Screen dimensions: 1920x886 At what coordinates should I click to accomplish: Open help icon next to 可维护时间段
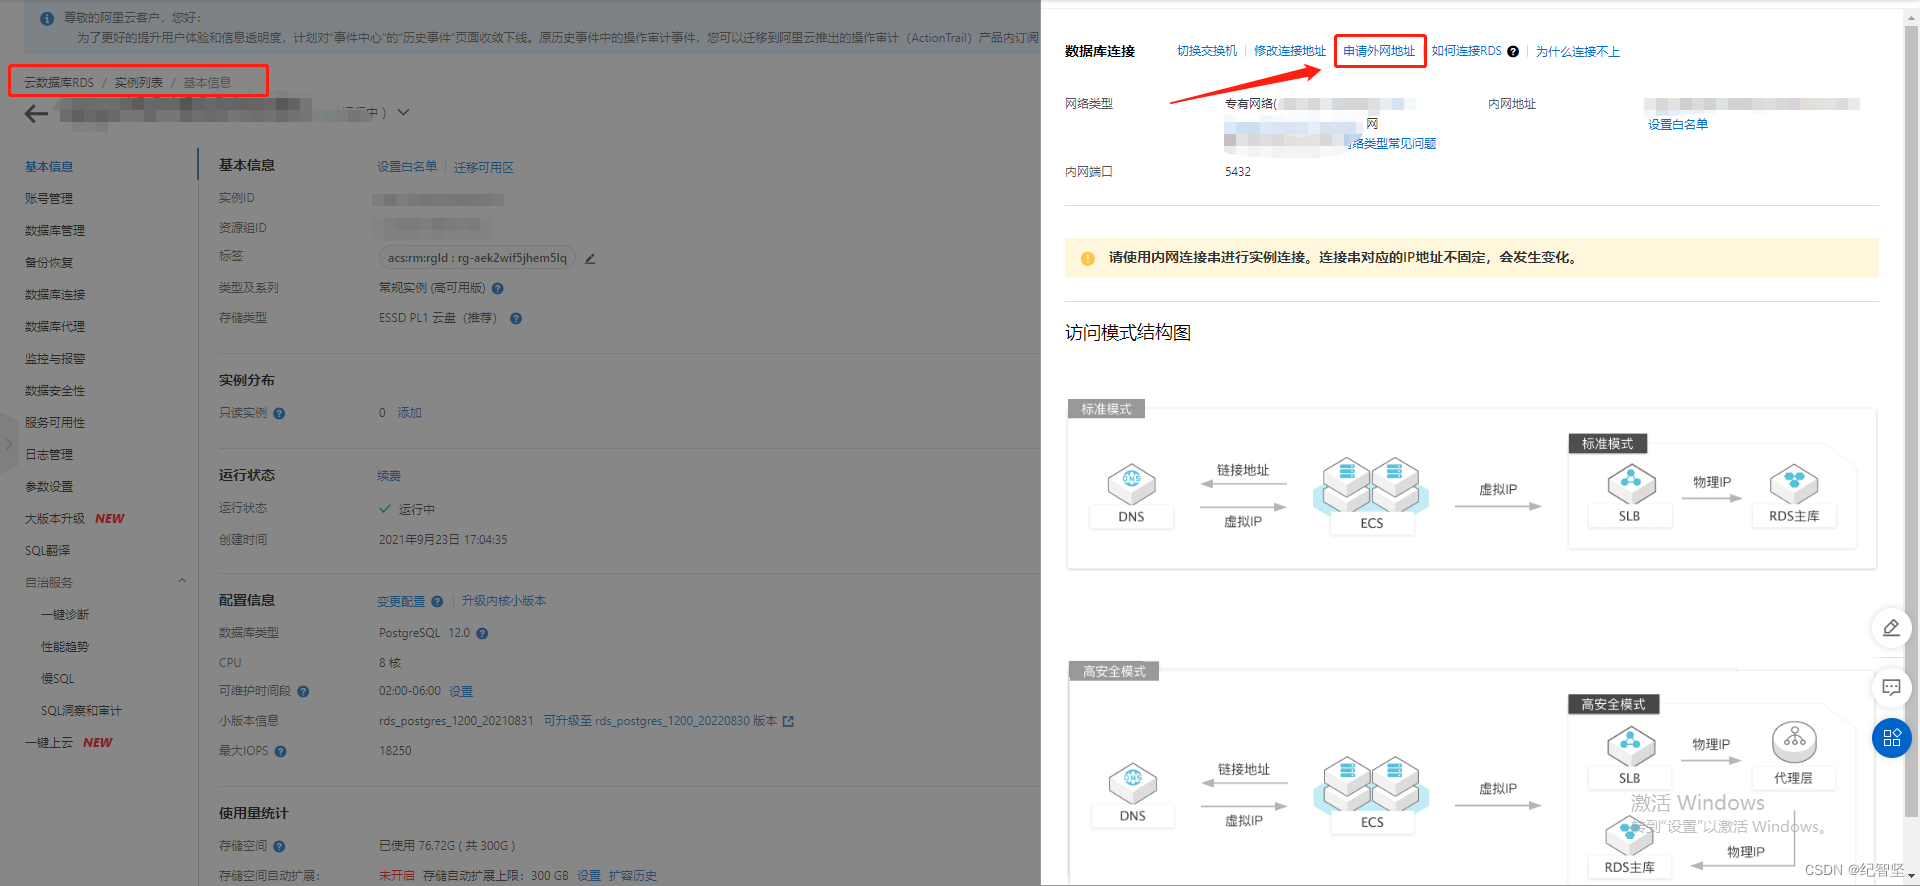click(303, 691)
